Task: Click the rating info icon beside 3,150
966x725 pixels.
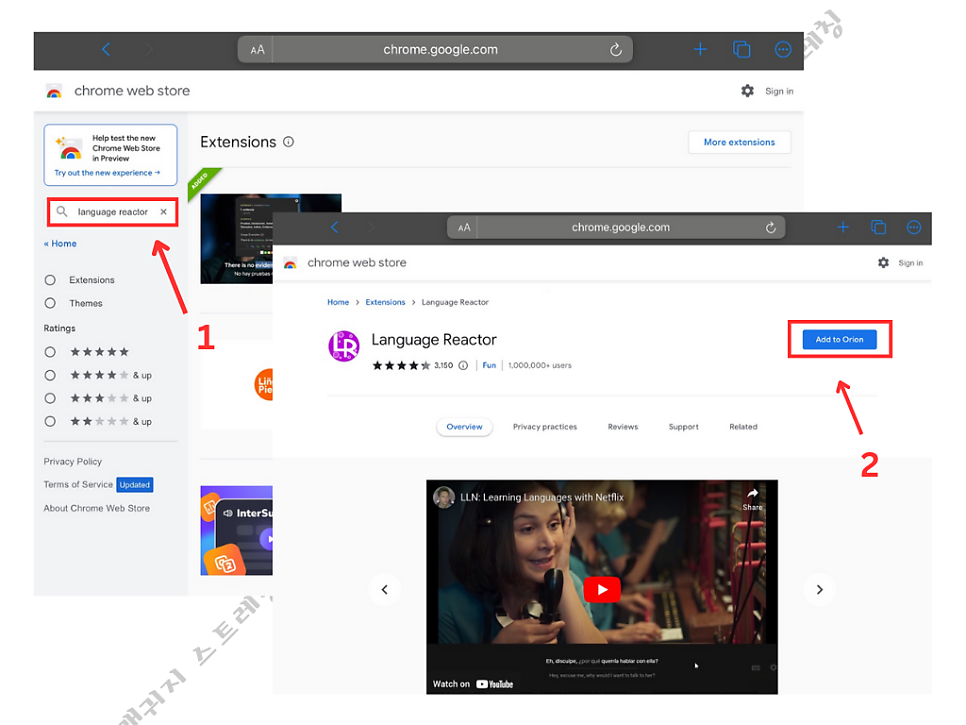Action: pos(463,365)
